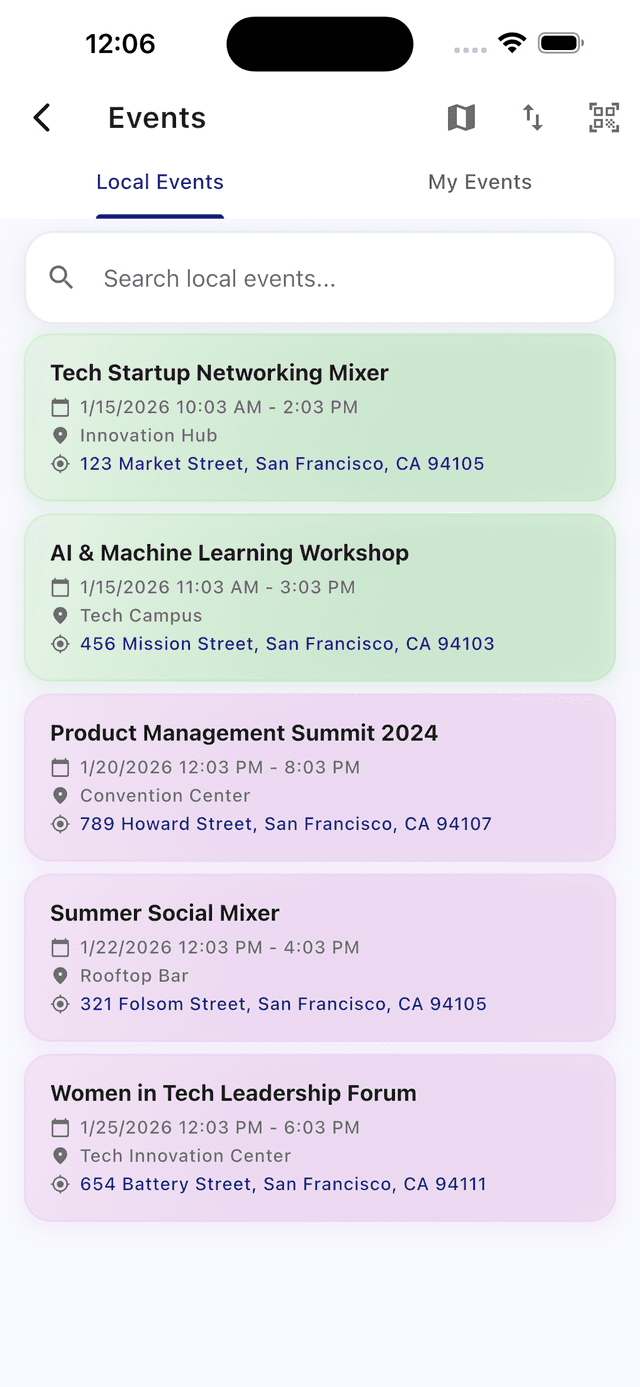Open 789 Howard Street address link
The width and height of the screenshot is (640, 1387).
click(286, 824)
